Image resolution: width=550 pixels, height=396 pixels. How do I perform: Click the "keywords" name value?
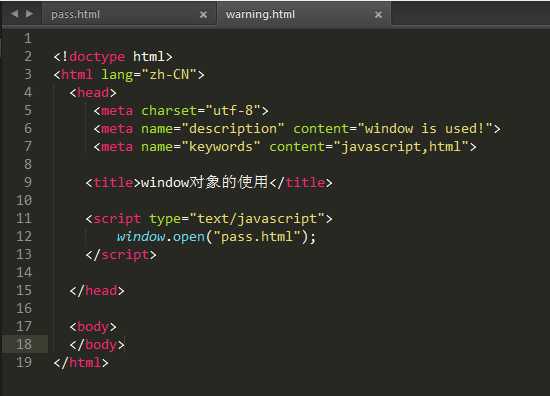220,147
